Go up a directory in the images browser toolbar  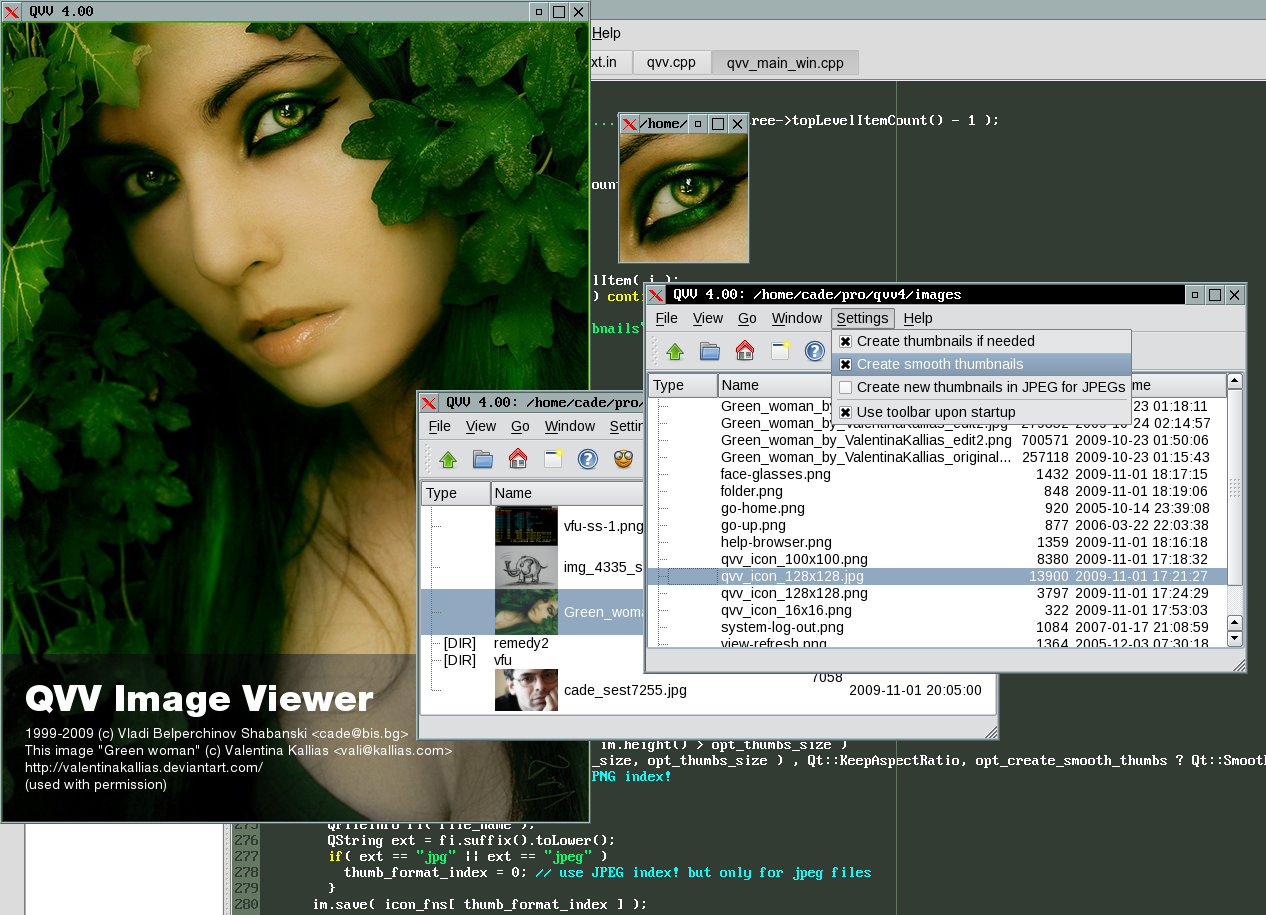(675, 351)
